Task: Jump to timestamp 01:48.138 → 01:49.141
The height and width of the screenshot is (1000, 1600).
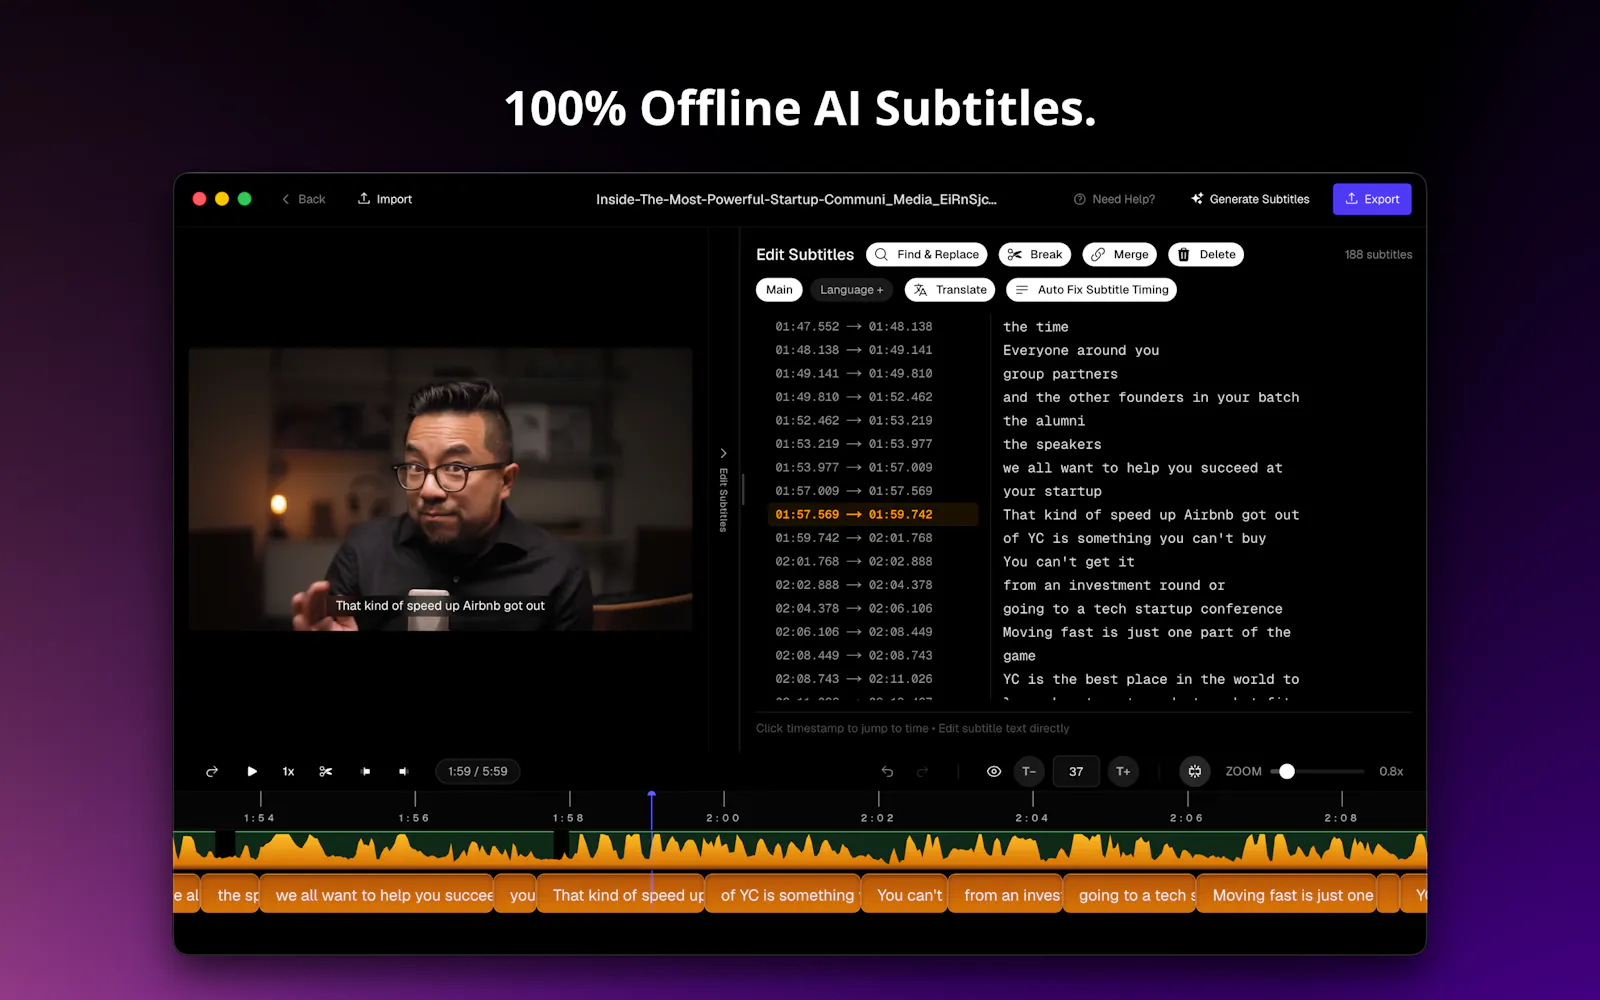Action: pos(854,350)
